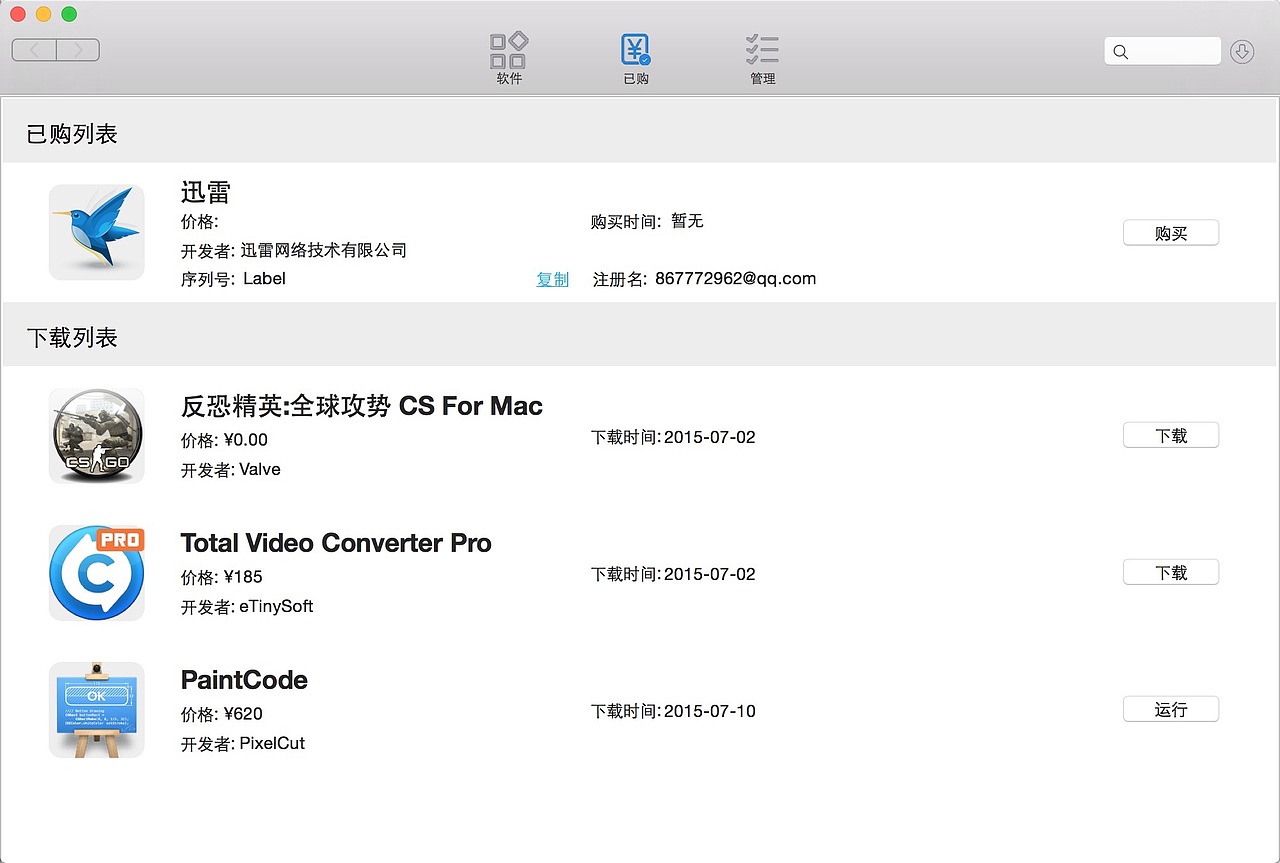The image size is (1280, 863).
Task: Open 反恐精英:全球攻势 CS For Mac title
Action: [362, 406]
